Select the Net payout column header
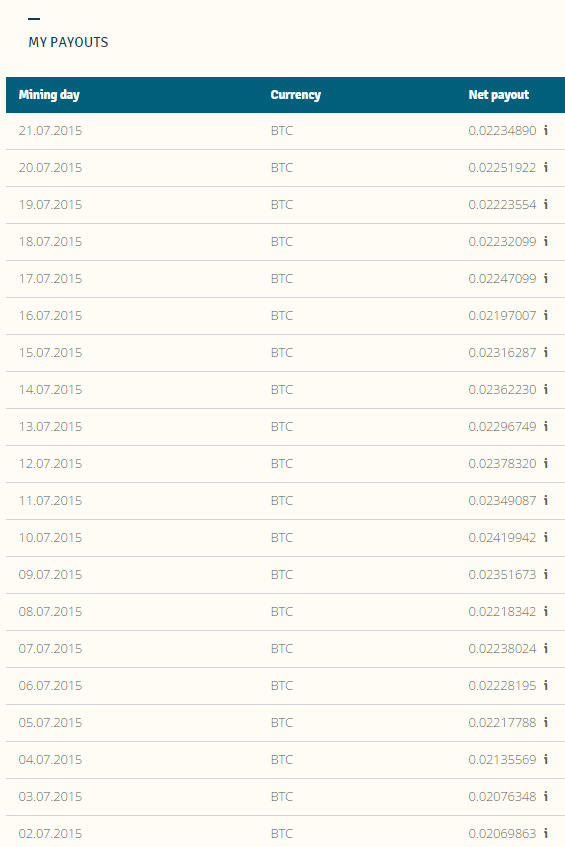This screenshot has height=847, width=565. (499, 95)
